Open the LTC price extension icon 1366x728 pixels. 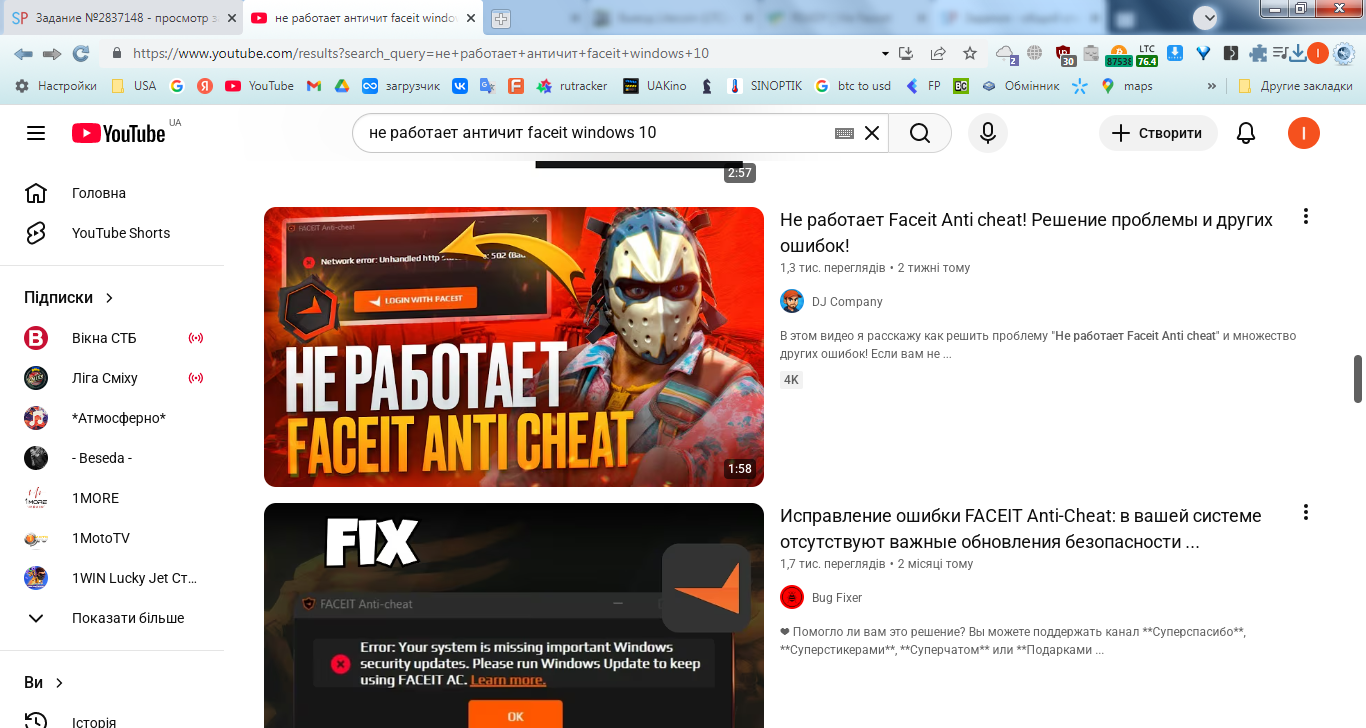click(x=1147, y=54)
